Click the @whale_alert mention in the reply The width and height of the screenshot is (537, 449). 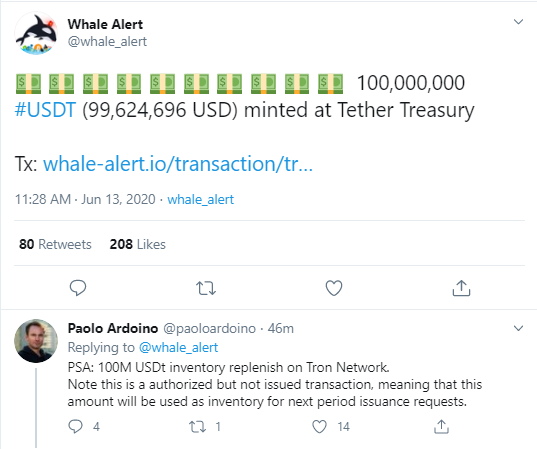tap(178, 347)
